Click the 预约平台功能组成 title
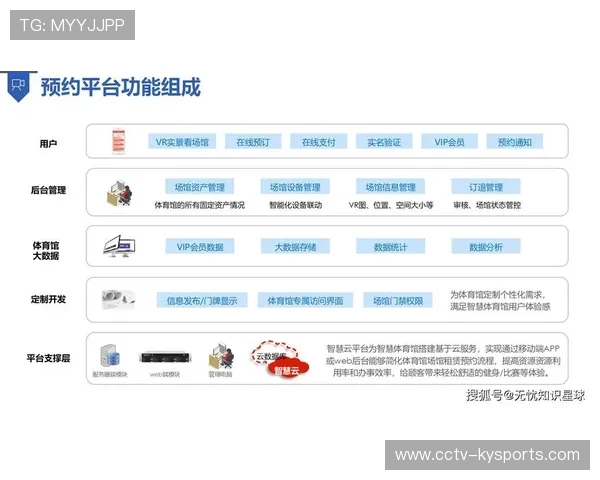Screen dimensions: 600x480 (x=121, y=87)
